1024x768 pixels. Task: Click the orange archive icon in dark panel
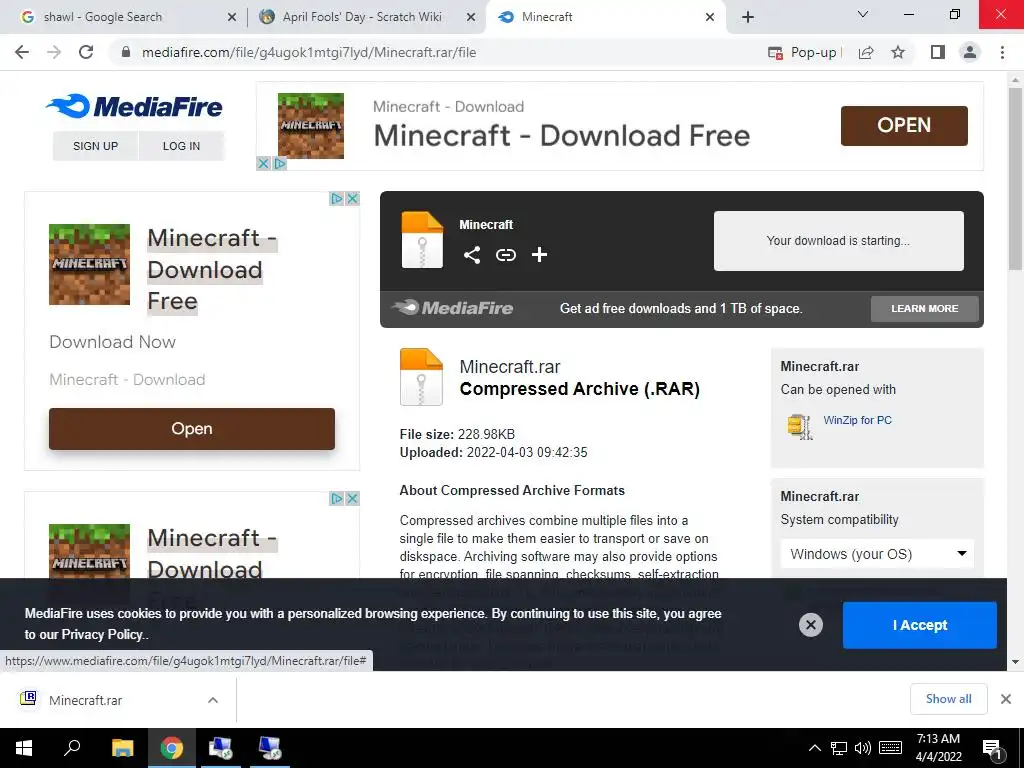(x=422, y=240)
